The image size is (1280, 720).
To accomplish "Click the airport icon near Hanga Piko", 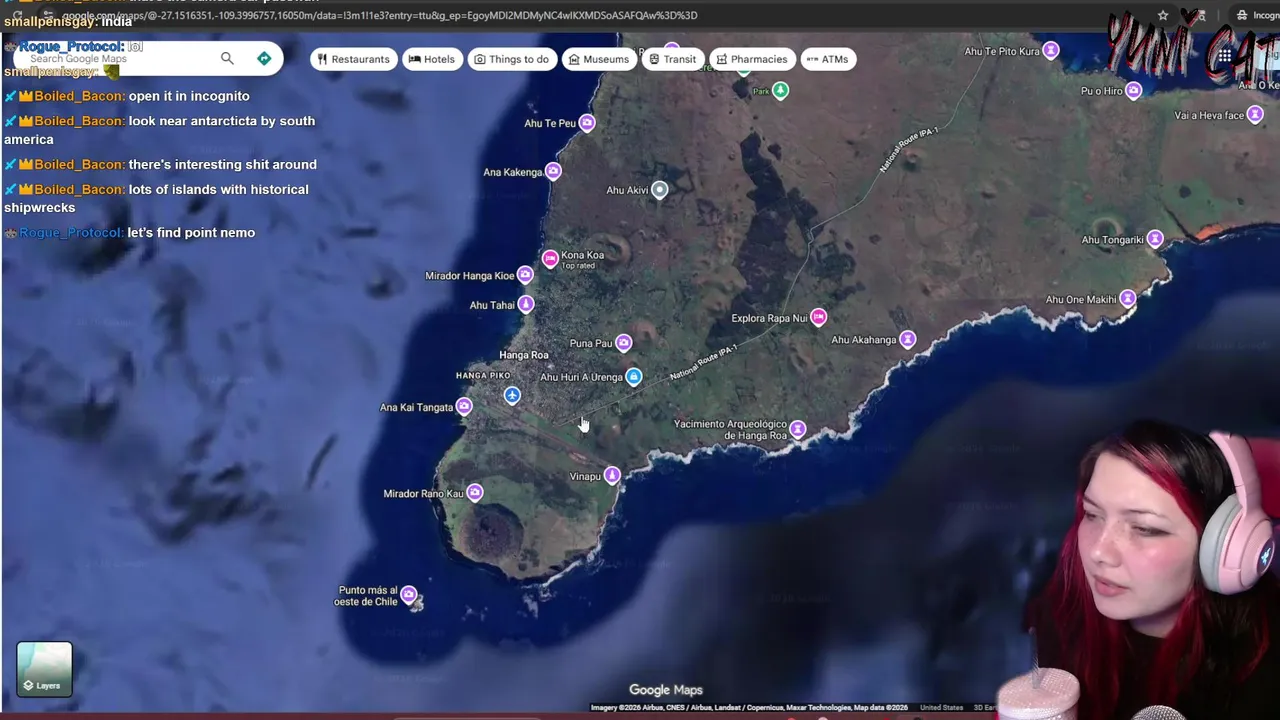I will (512, 395).
